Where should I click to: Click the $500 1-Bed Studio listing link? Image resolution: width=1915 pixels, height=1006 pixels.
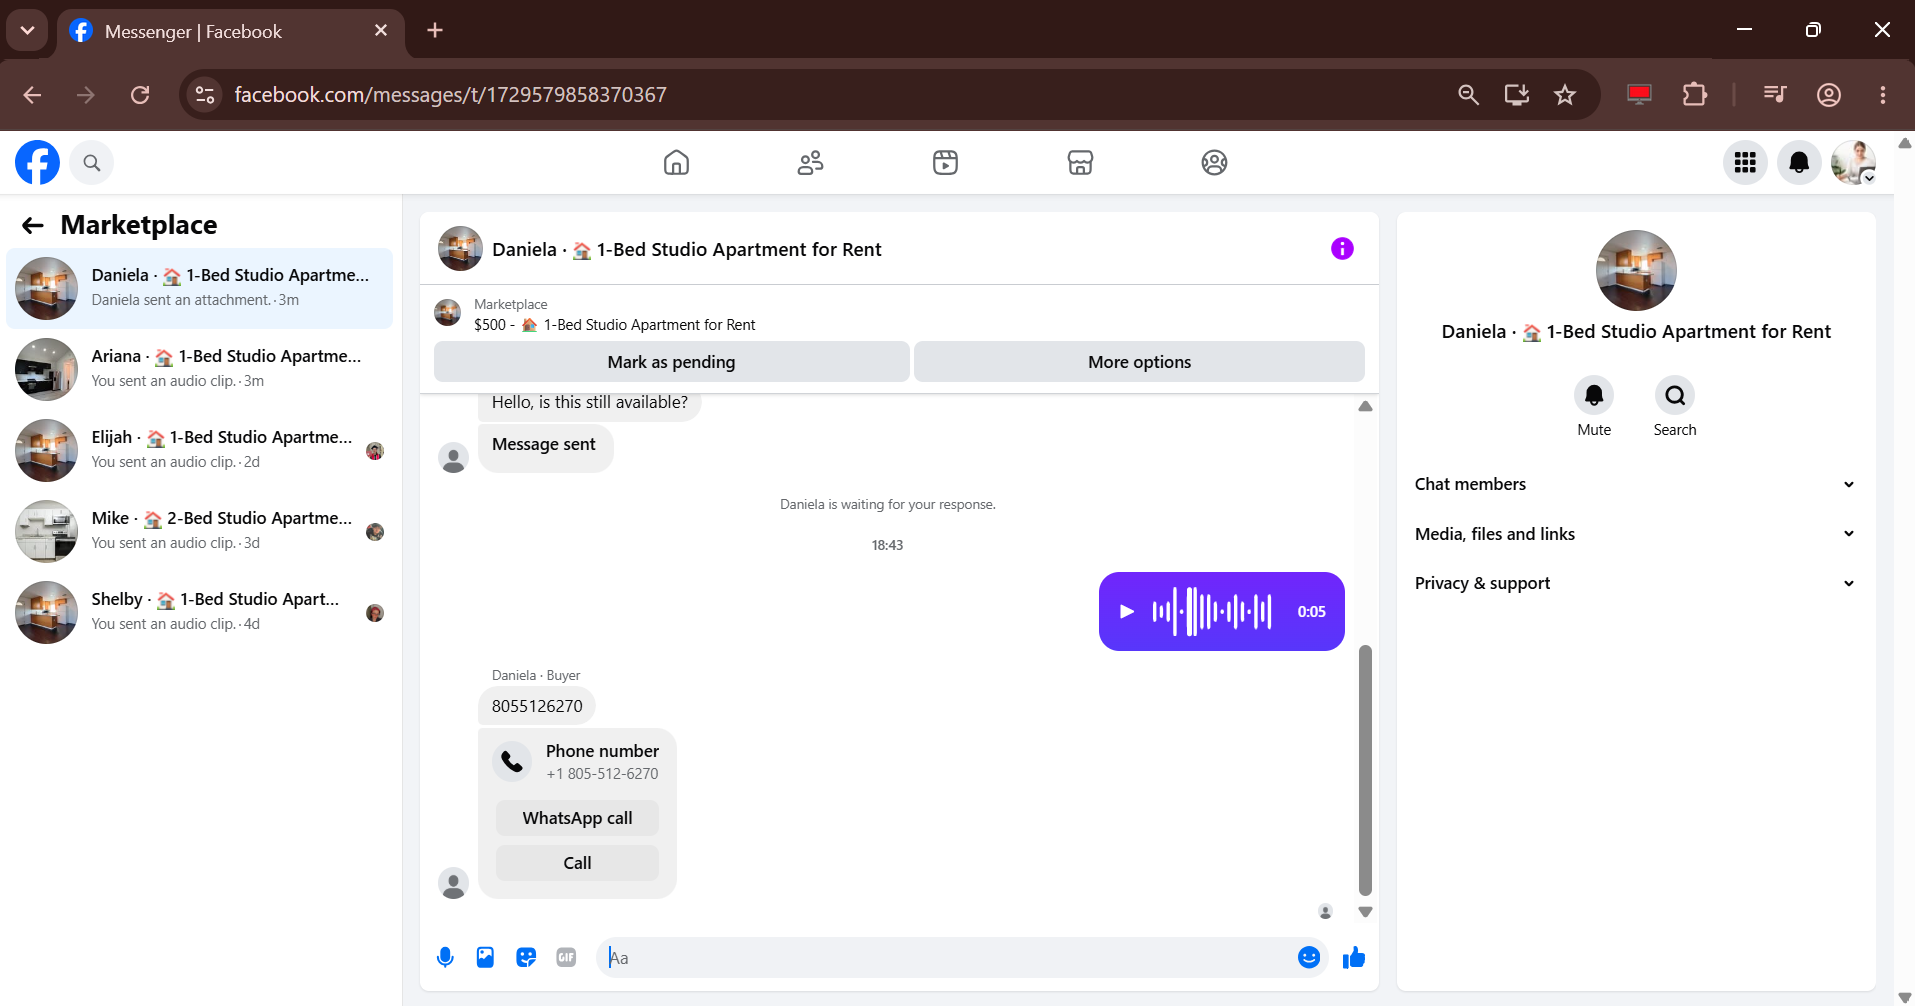pyautogui.click(x=614, y=325)
